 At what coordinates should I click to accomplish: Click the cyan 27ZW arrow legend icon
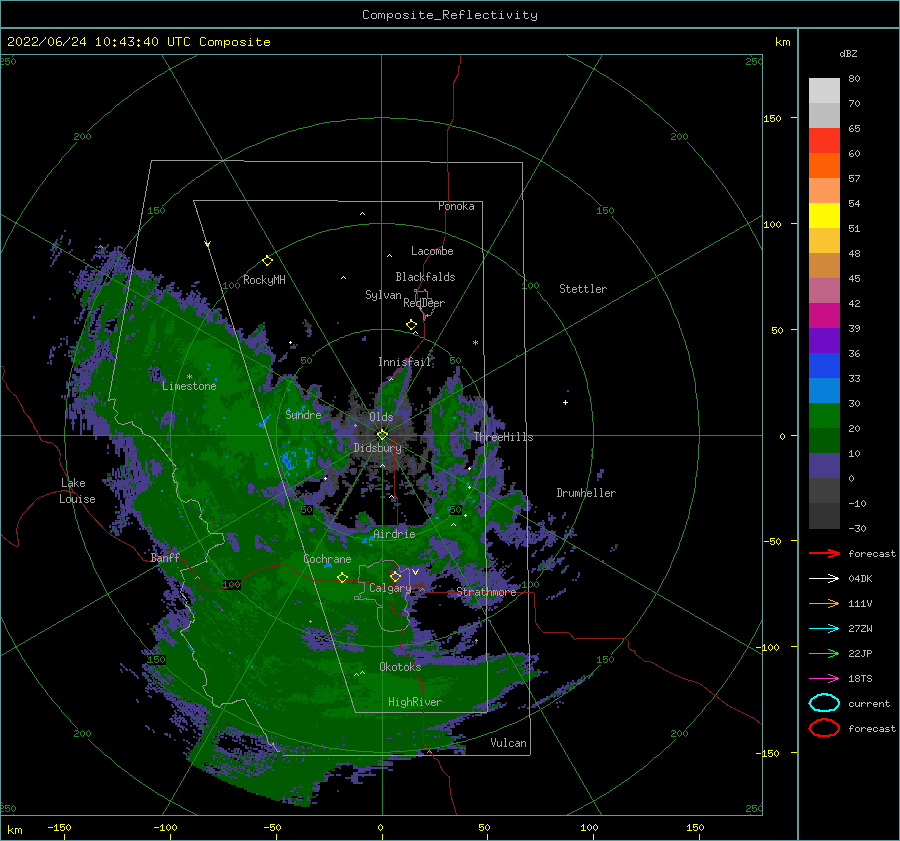pyautogui.click(x=824, y=629)
